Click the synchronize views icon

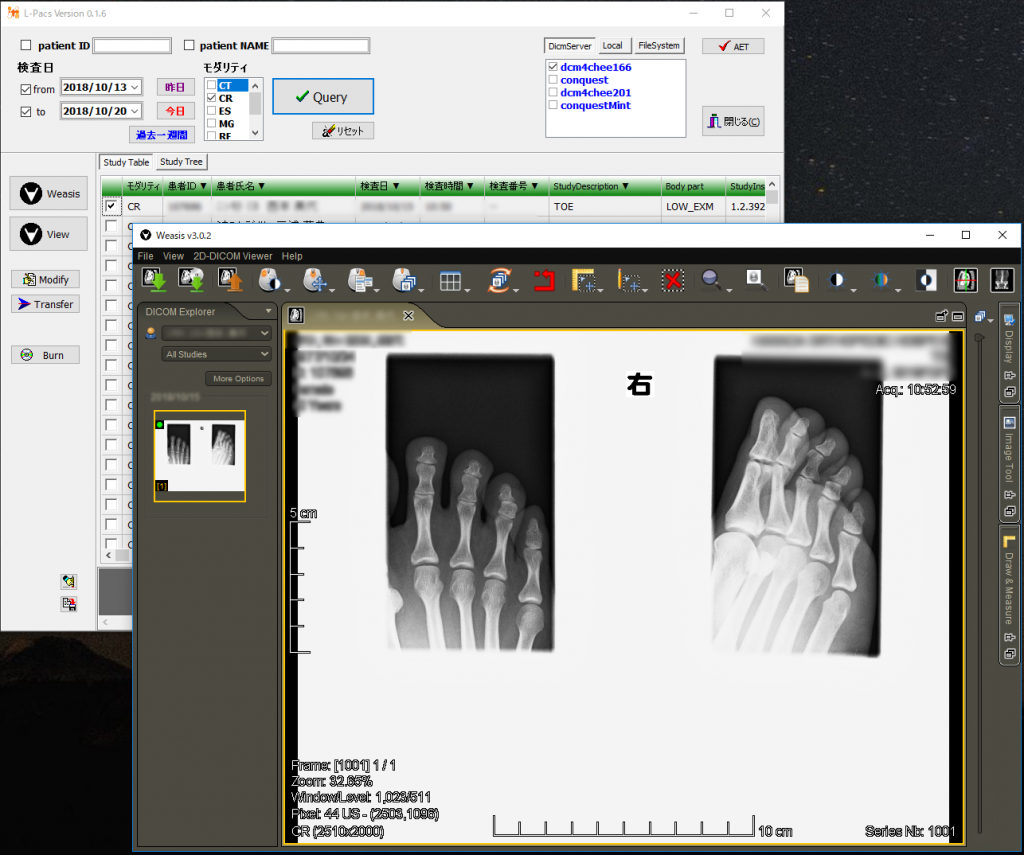click(x=499, y=280)
